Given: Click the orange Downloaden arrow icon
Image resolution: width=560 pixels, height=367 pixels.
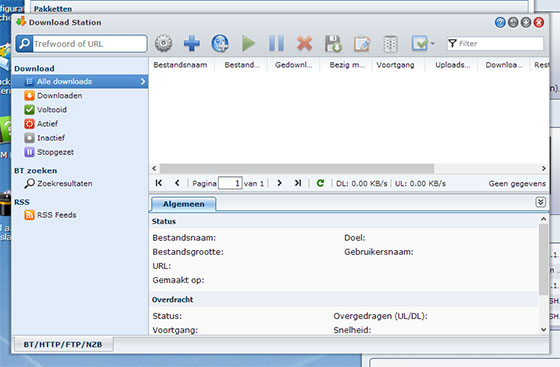Looking at the screenshot, I should point(29,96).
